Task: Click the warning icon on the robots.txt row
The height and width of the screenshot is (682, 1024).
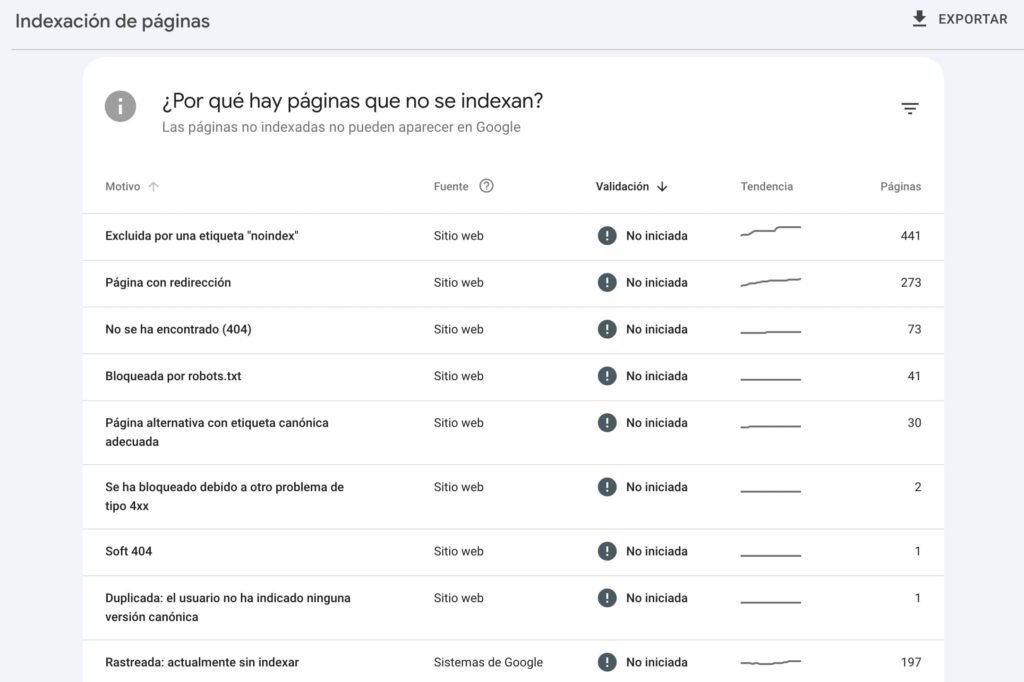Action: (x=607, y=376)
